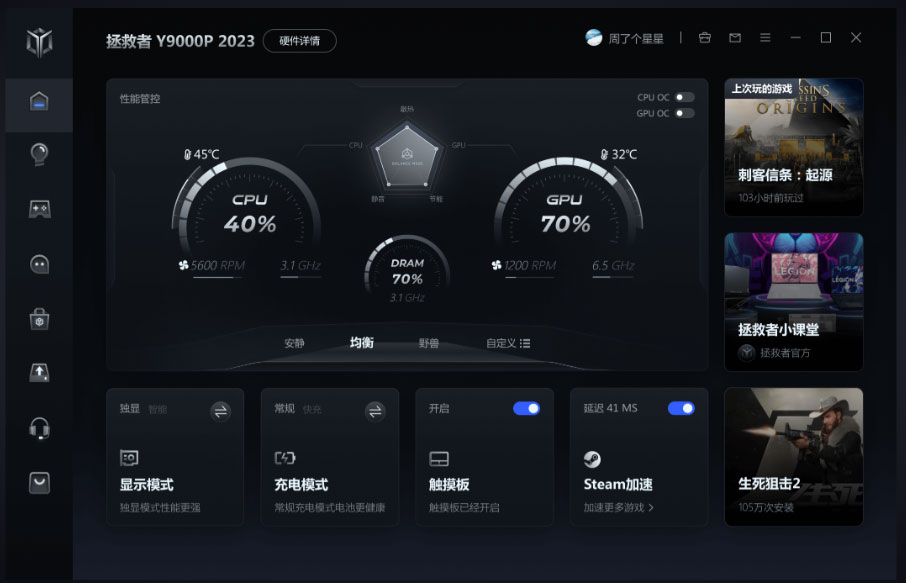This screenshot has width=906, height=583.
Task: Open the bottom smiley bag sidebar icon
Action: click(39, 483)
